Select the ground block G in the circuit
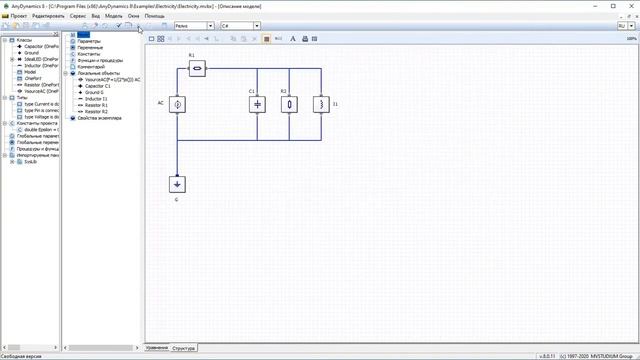Screen dimensions: 640x360 pos(177,184)
